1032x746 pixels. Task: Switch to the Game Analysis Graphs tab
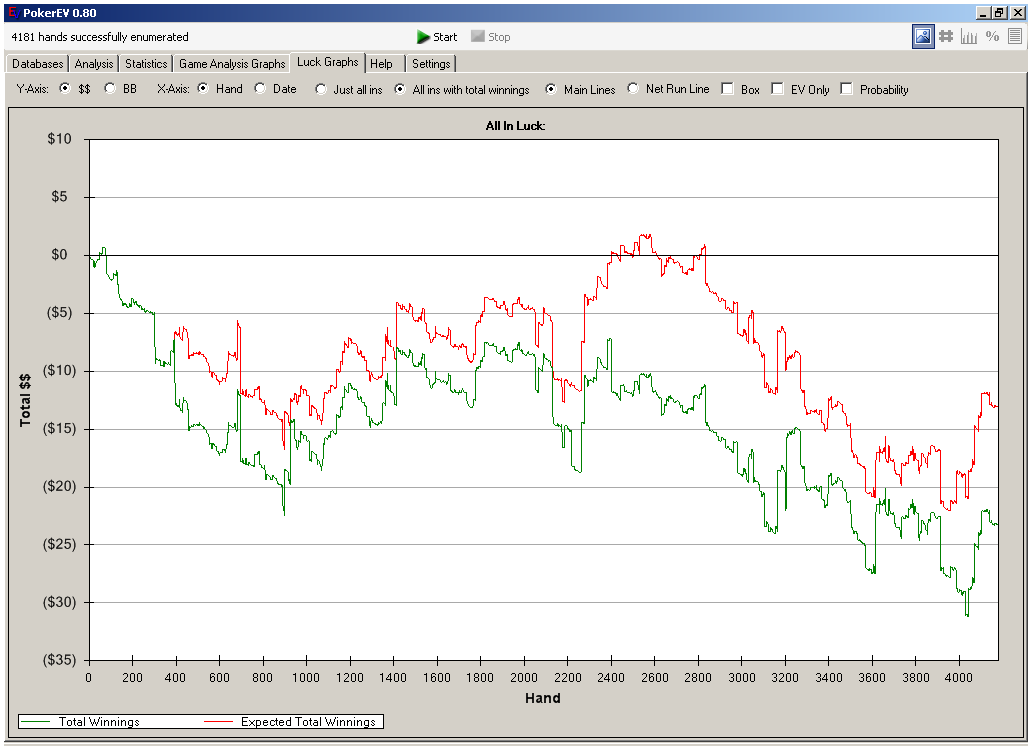tap(232, 64)
